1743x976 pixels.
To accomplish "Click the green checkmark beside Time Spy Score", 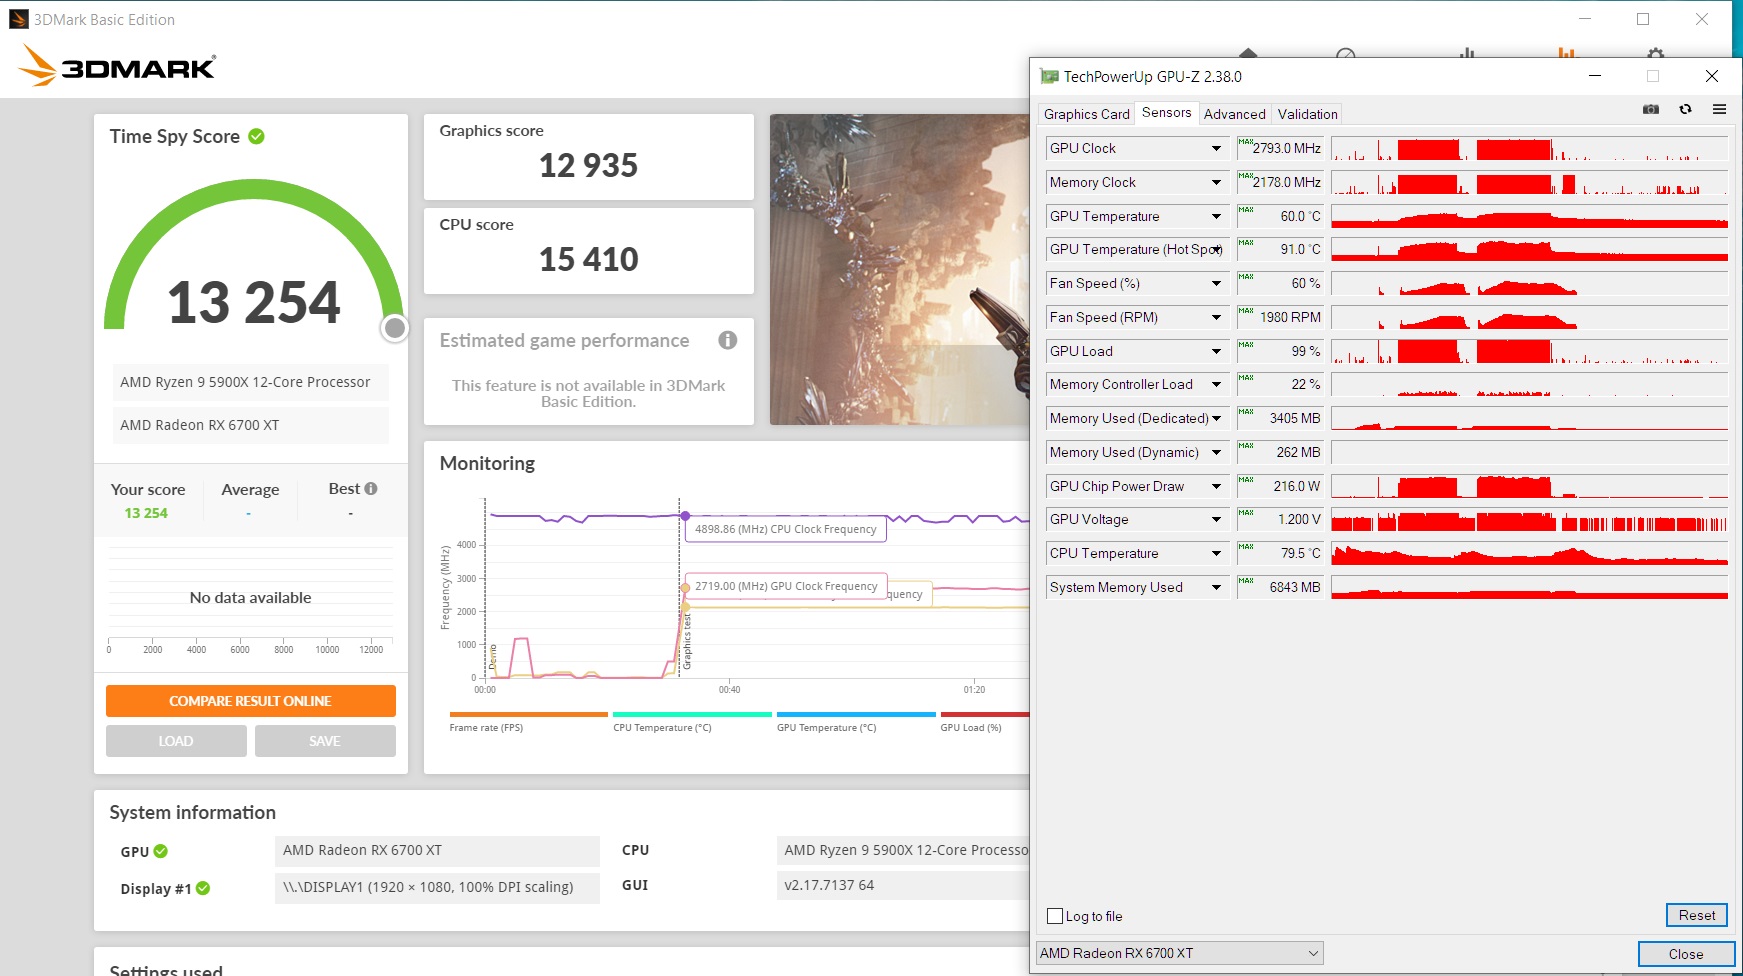I will [257, 136].
